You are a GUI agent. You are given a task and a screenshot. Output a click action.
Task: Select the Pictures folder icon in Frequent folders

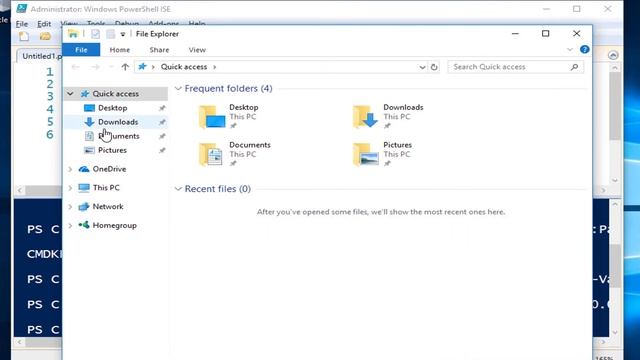pyautogui.click(x=366, y=154)
